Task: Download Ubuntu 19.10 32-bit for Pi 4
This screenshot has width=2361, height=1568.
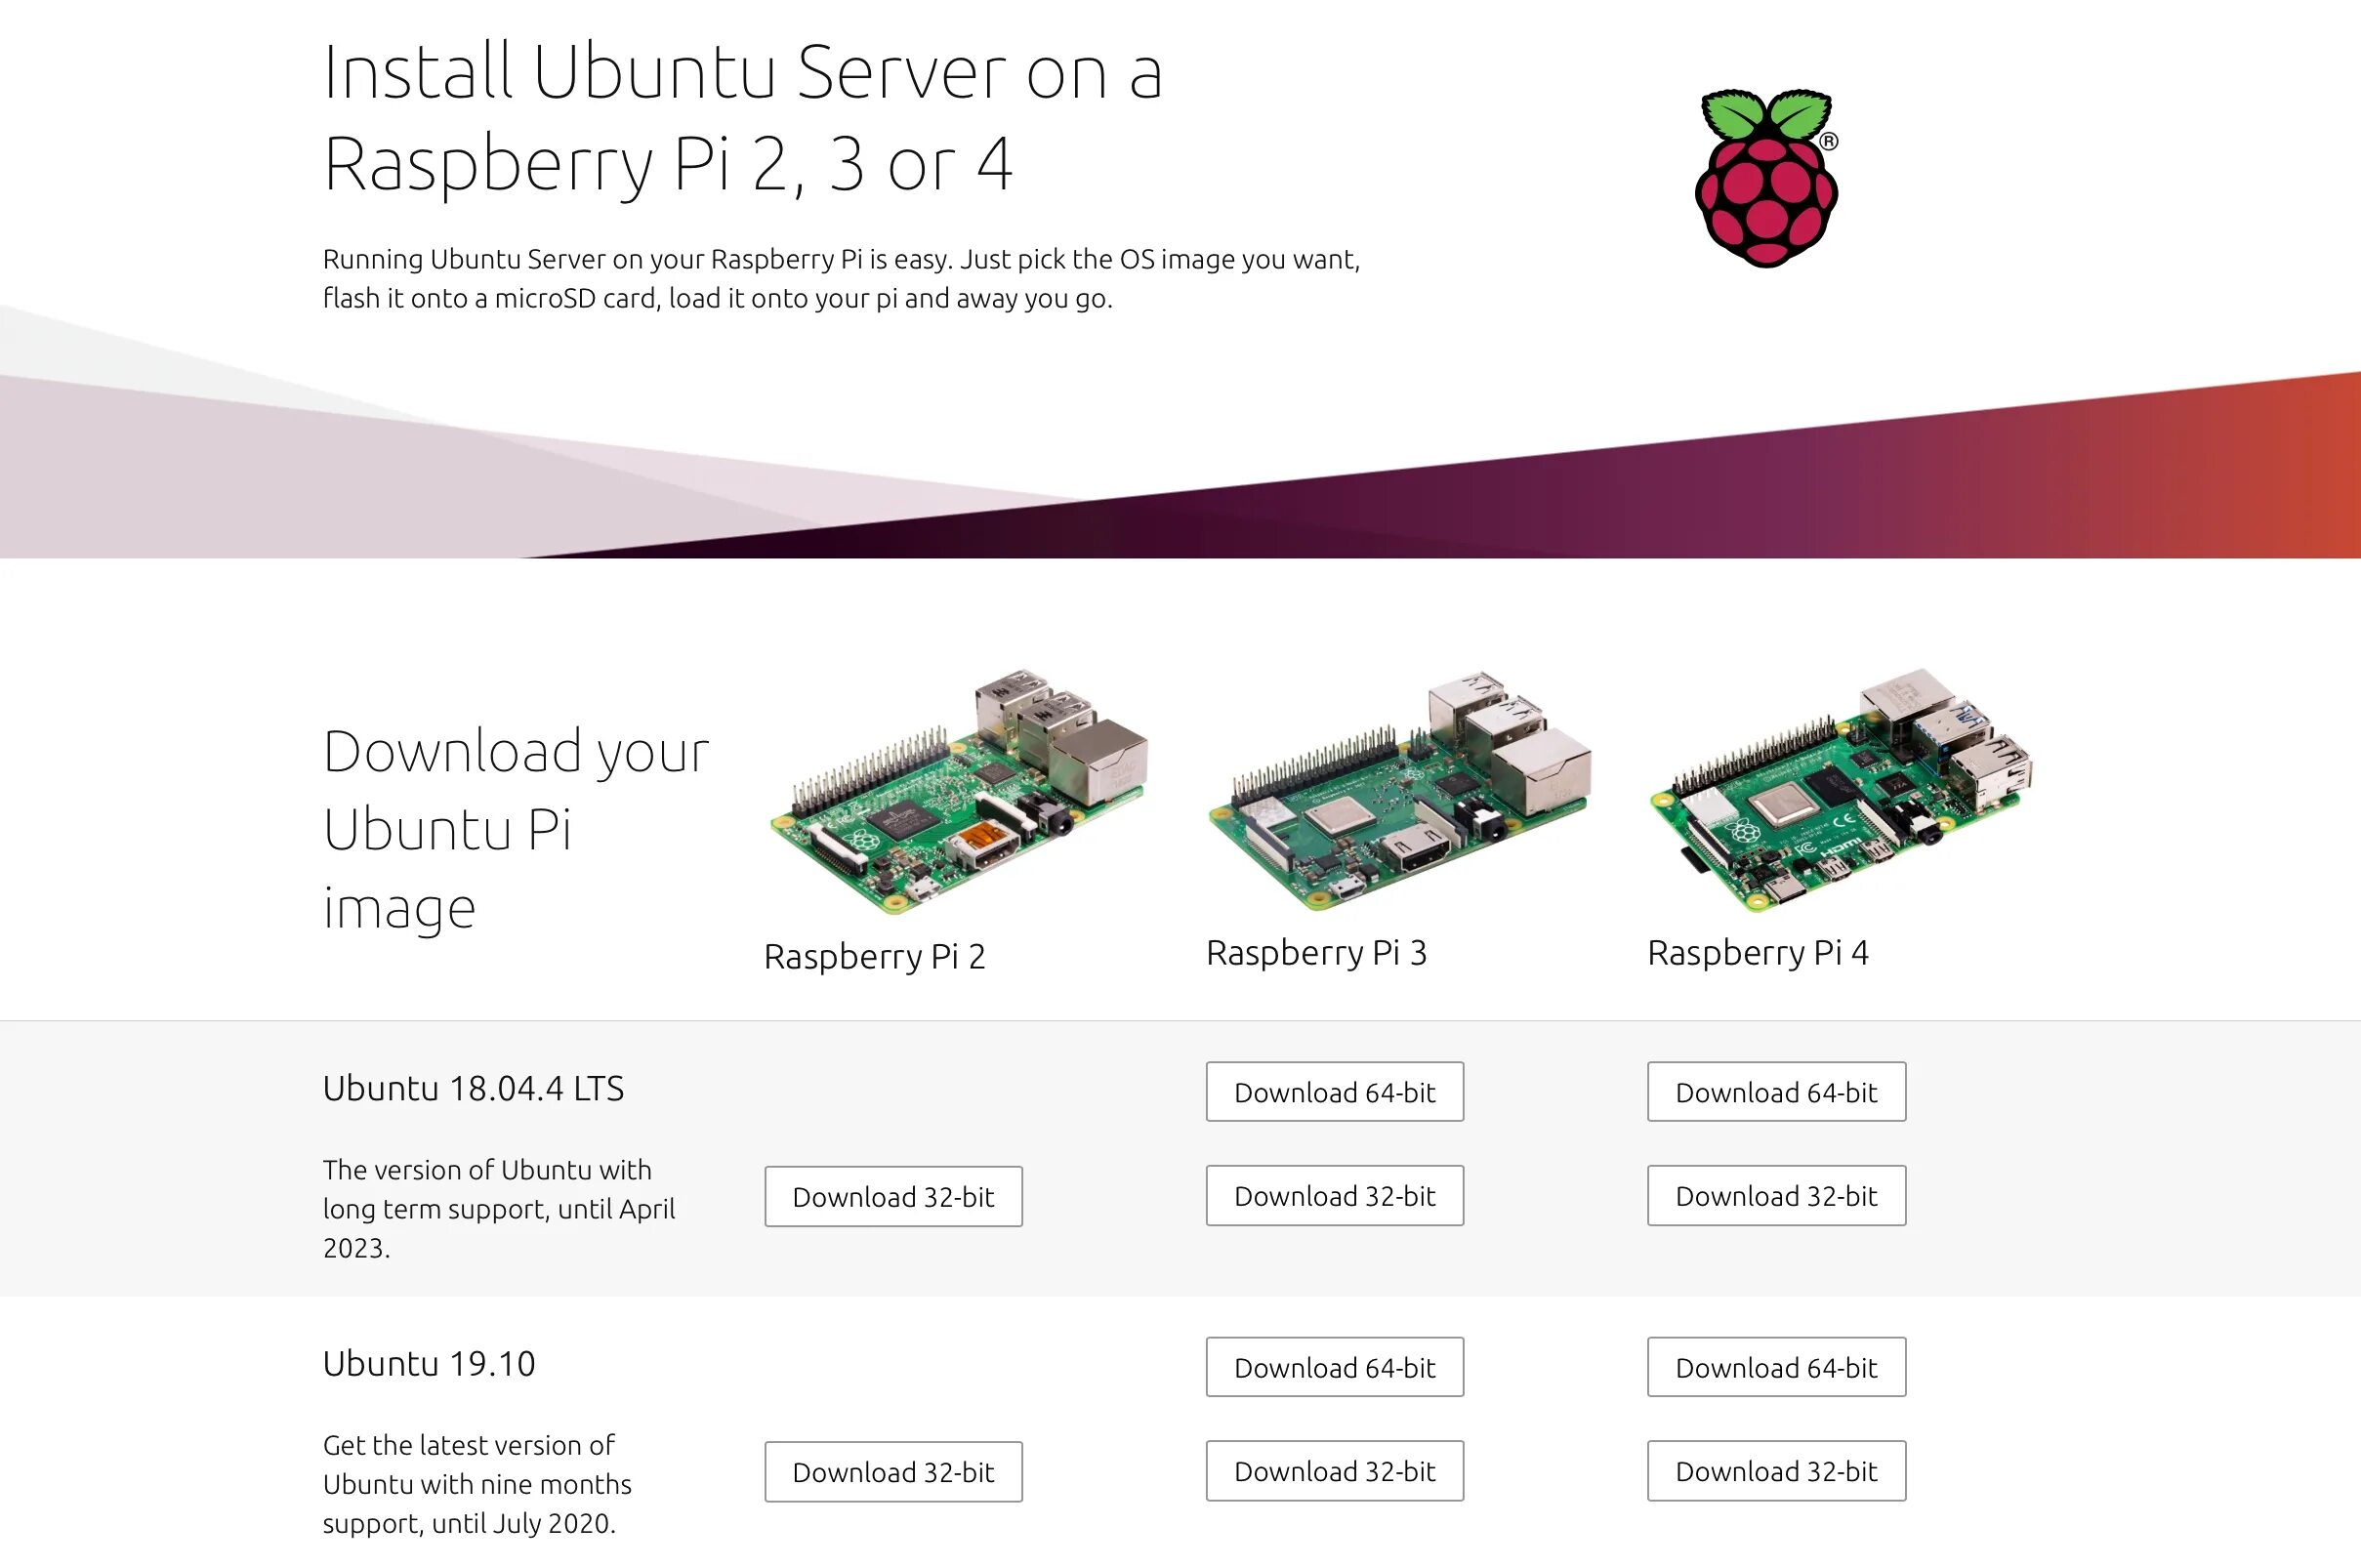Action: [x=1776, y=1470]
